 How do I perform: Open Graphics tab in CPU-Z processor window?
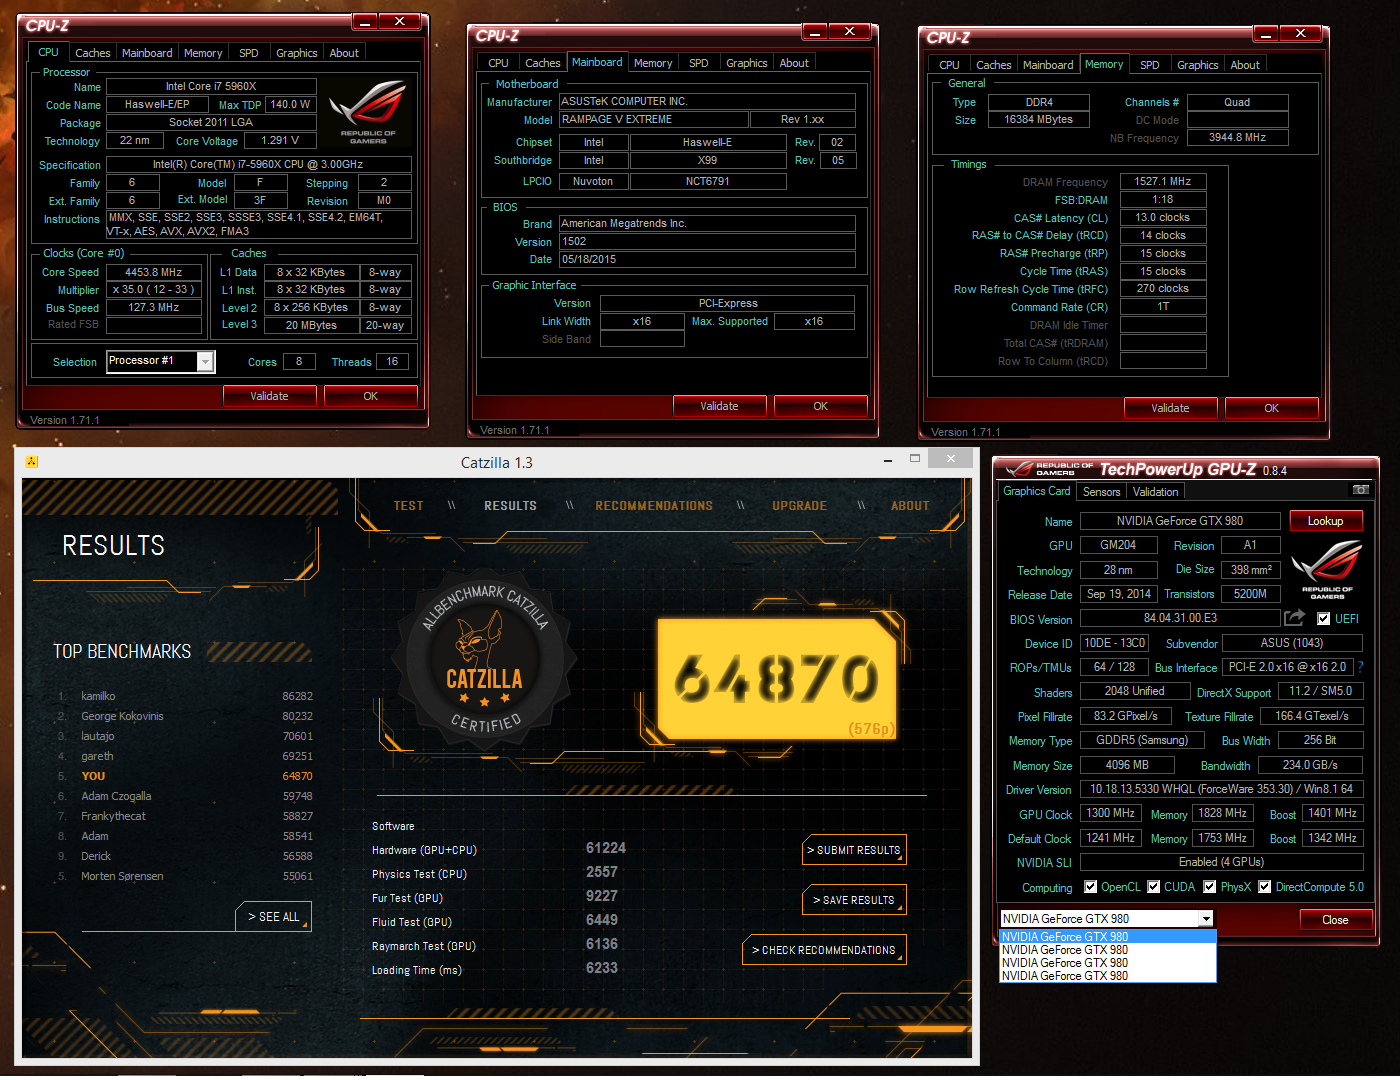point(297,53)
